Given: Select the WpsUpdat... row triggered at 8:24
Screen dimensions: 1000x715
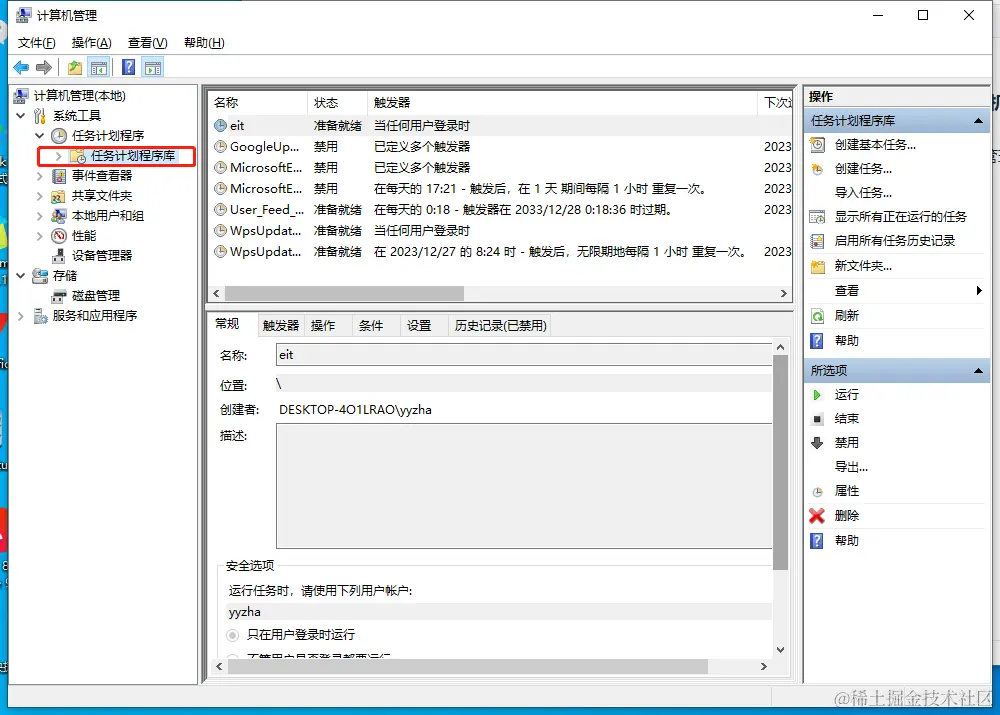Looking at the screenshot, I should click(501, 252).
